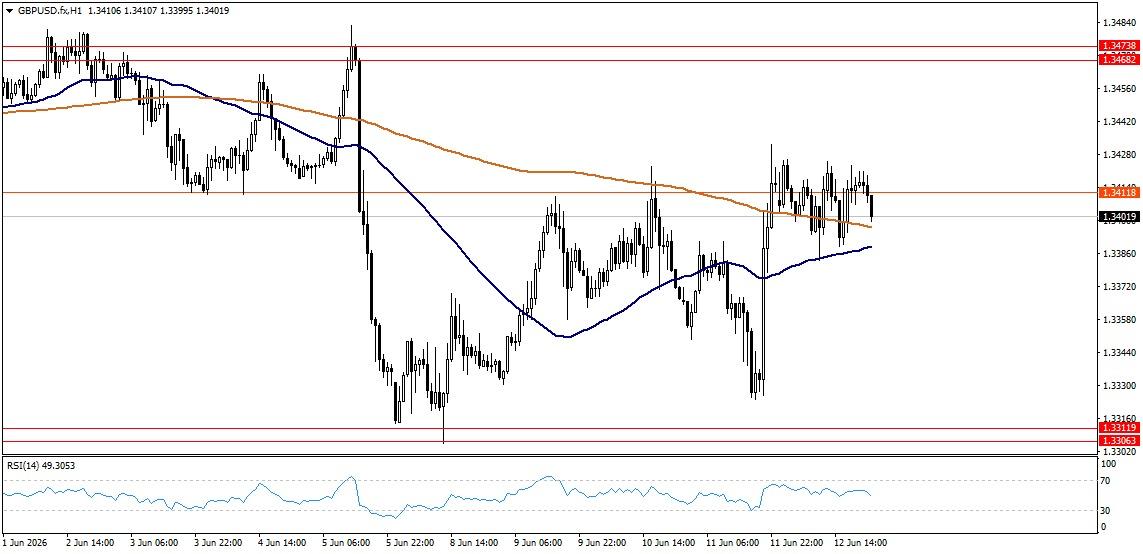The image size is (1143, 554).
Task: Click the 3 Jun 22:00 time label
Action: point(218,543)
